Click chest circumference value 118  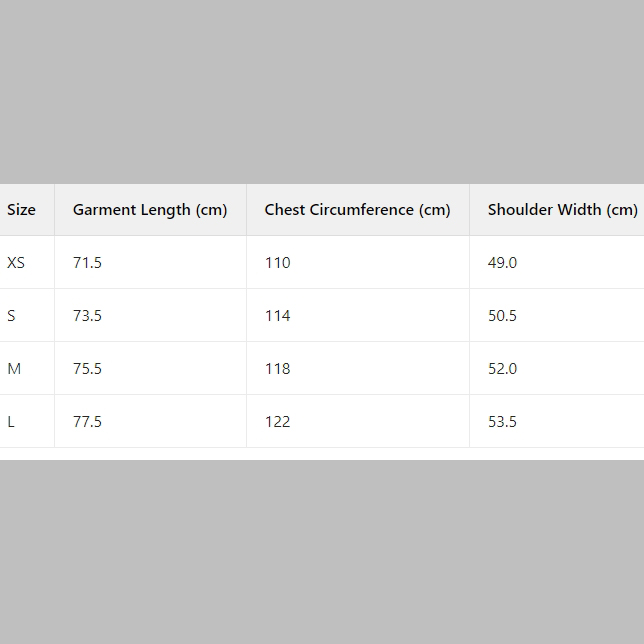point(277,369)
